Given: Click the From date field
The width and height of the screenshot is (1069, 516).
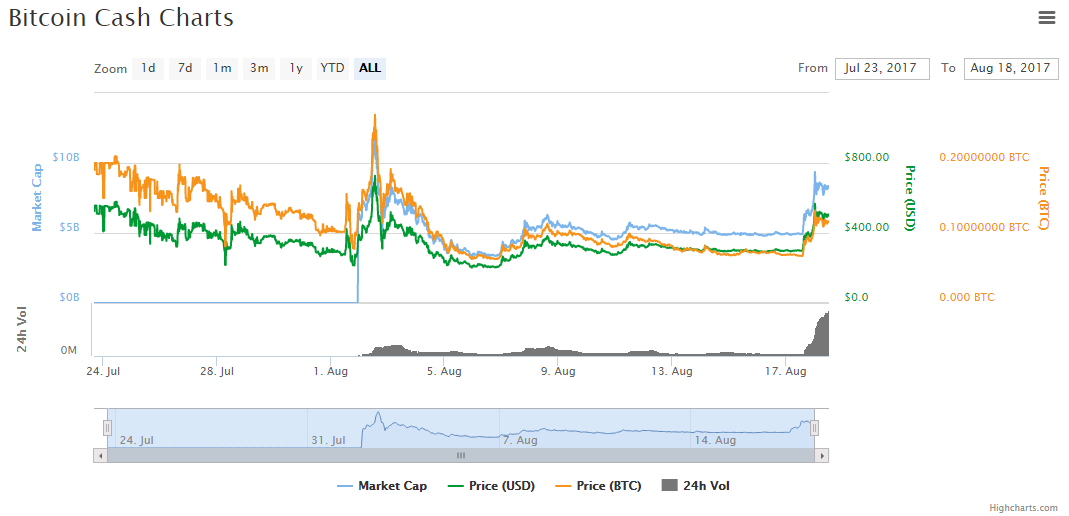Looking at the screenshot, I should point(882,68).
